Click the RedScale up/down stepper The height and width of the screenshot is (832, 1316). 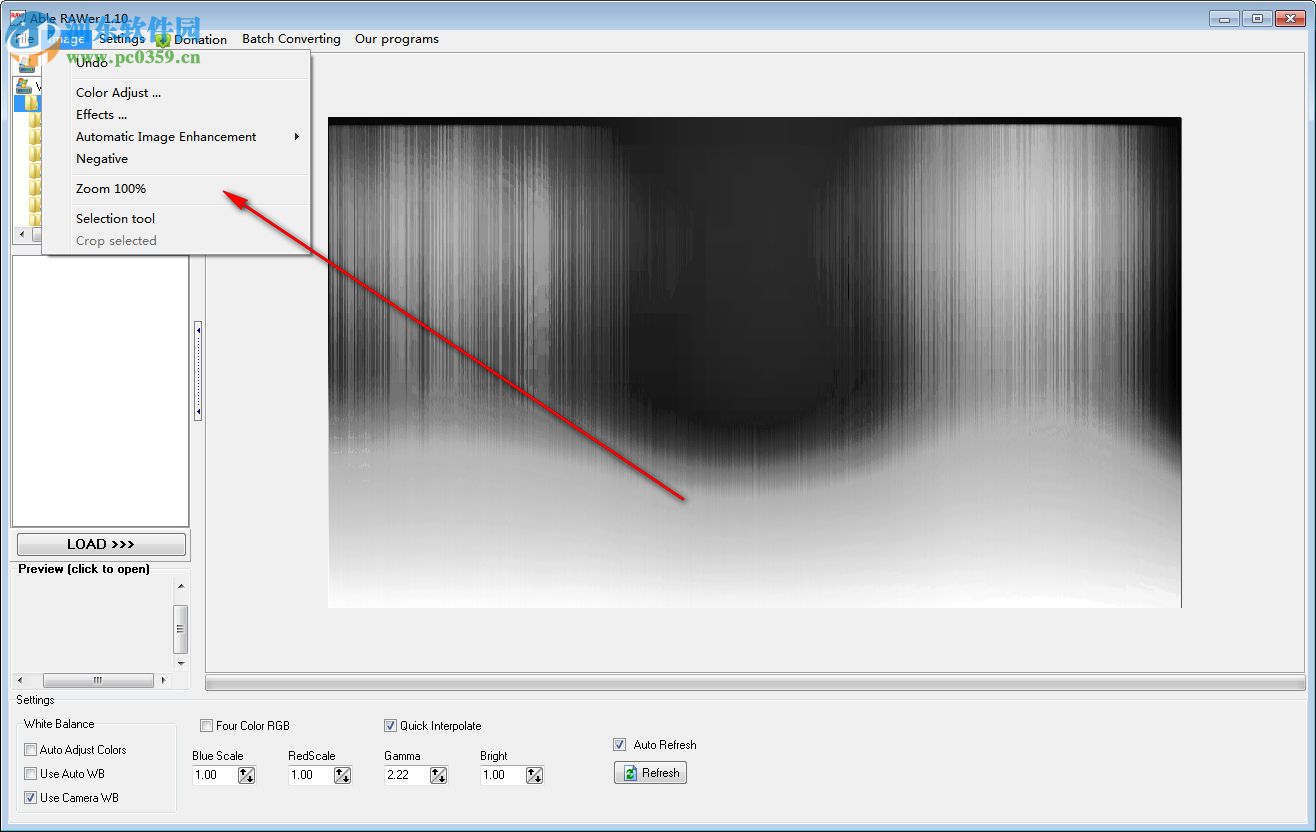(x=342, y=775)
